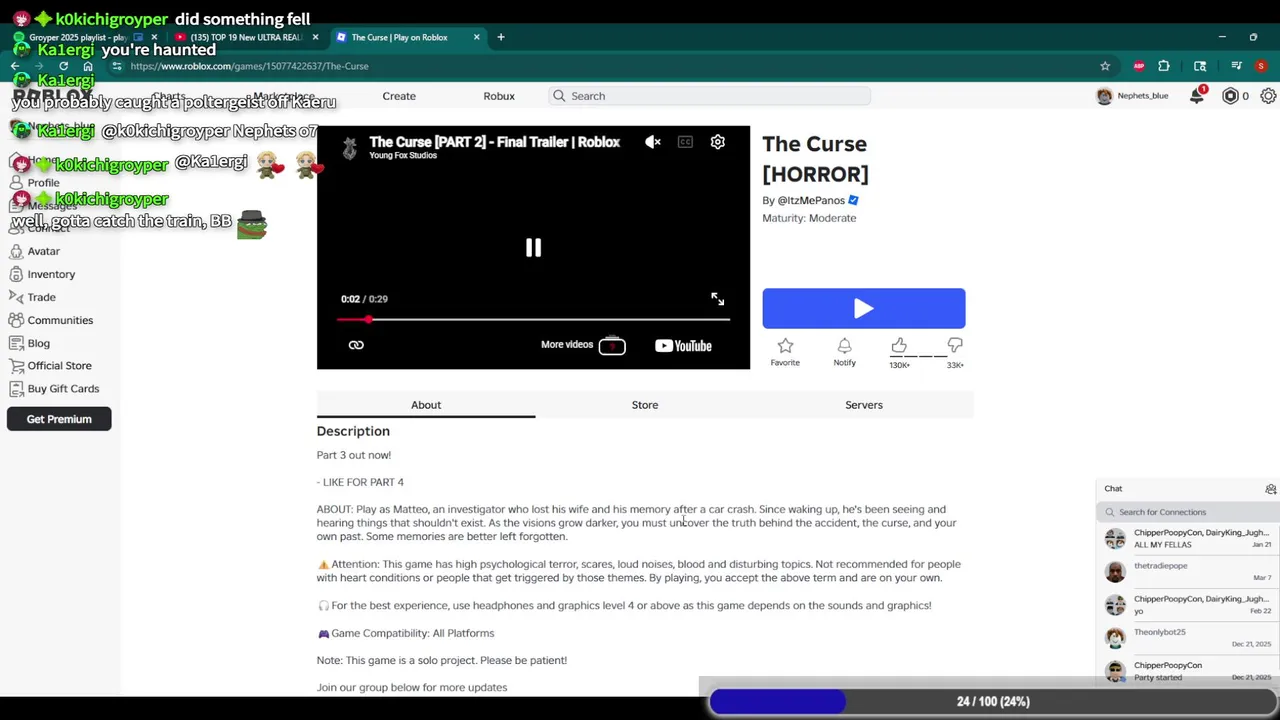Viewport: 1280px width, 720px height.
Task: Click Search for Connections field
Action: pos(1187,512)
